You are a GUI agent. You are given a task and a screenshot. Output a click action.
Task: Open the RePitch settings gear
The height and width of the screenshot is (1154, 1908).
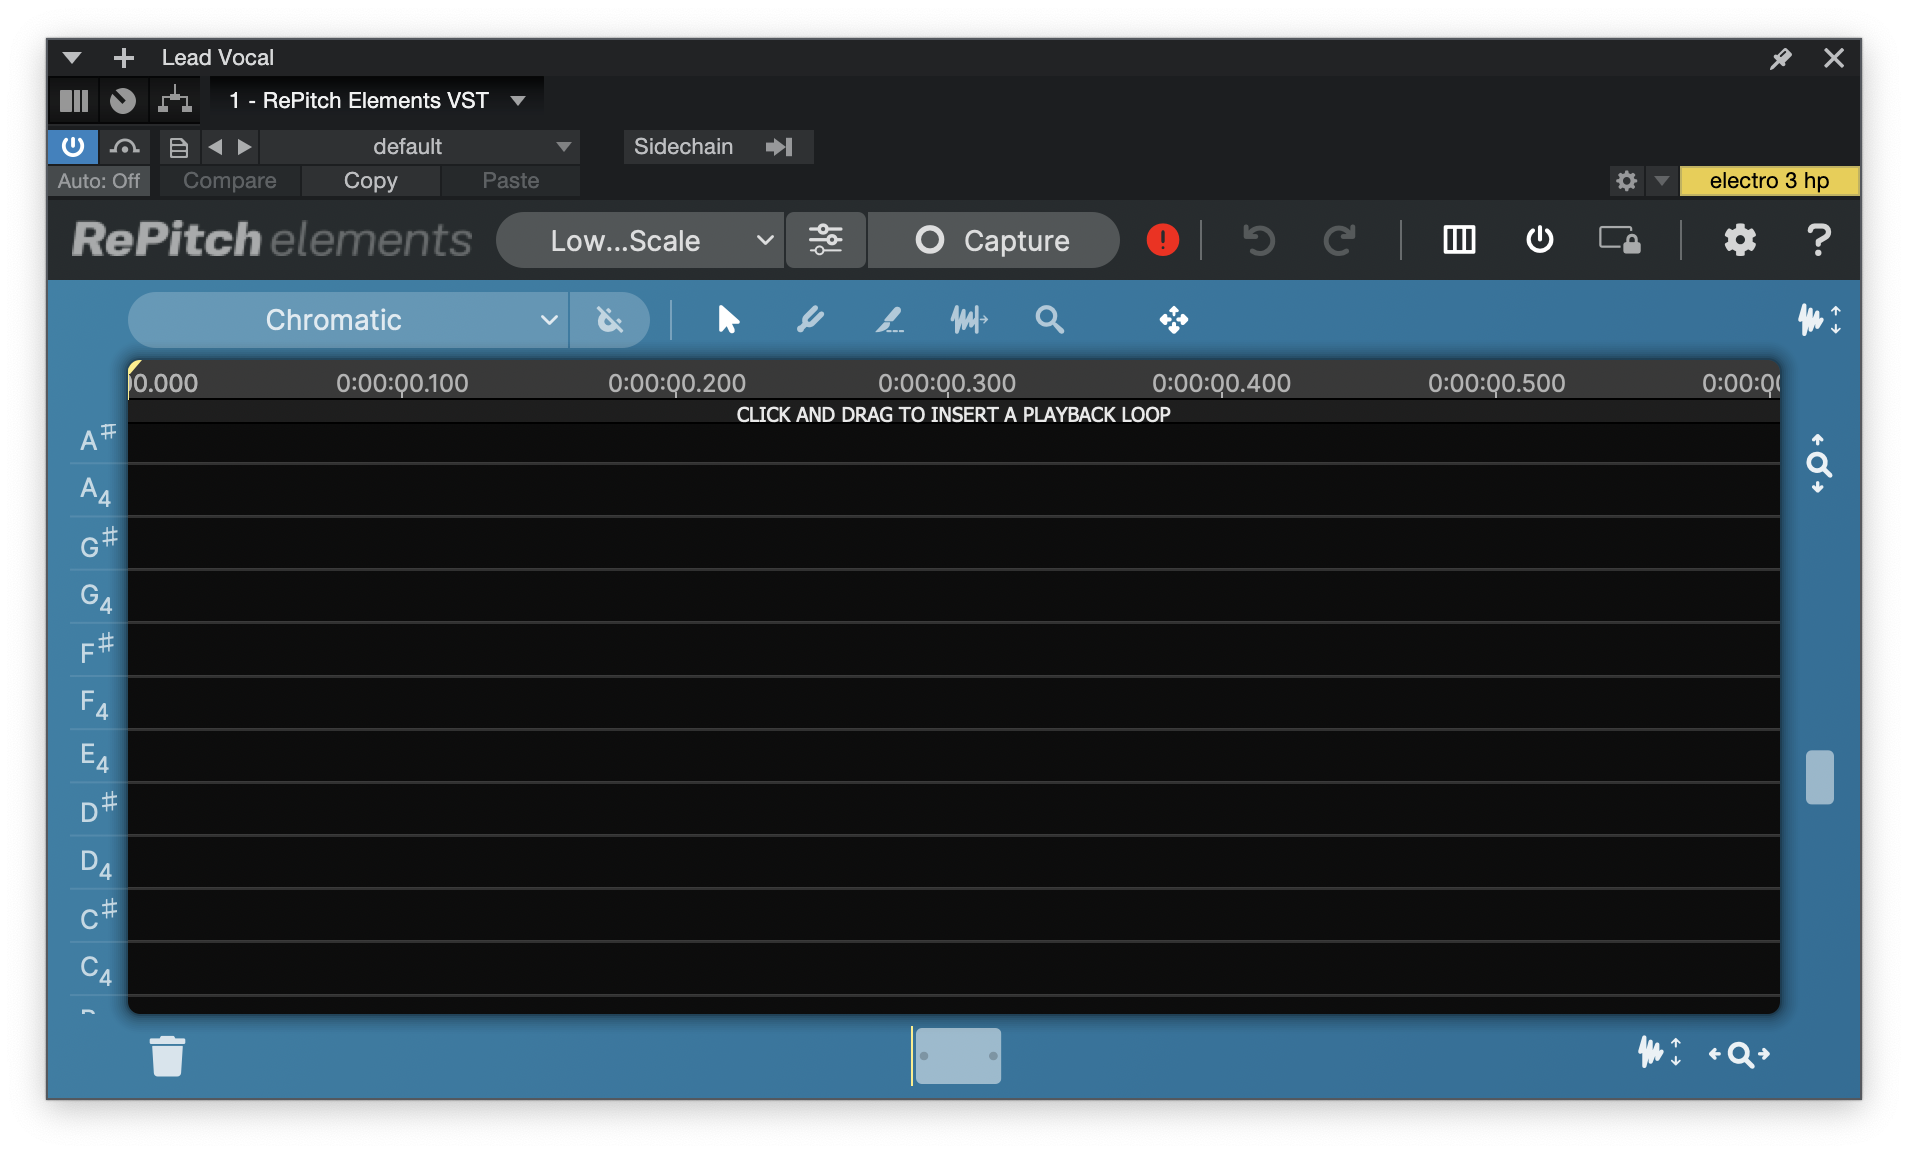[x=1739, y=240]
